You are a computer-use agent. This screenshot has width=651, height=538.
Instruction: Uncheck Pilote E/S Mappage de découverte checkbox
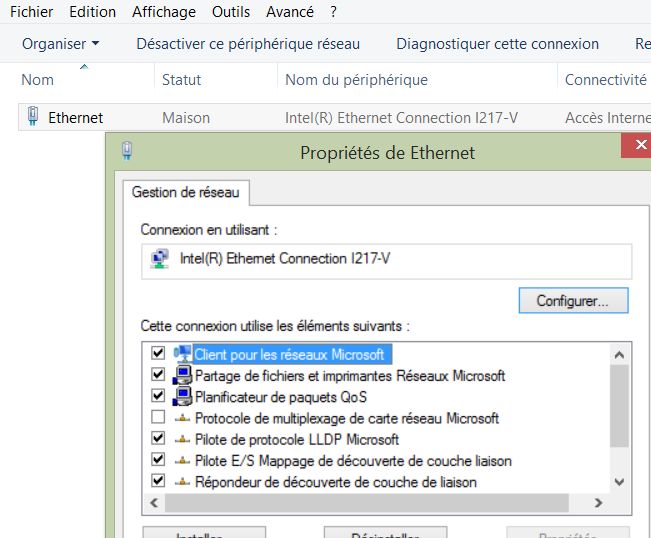(158, 459)
